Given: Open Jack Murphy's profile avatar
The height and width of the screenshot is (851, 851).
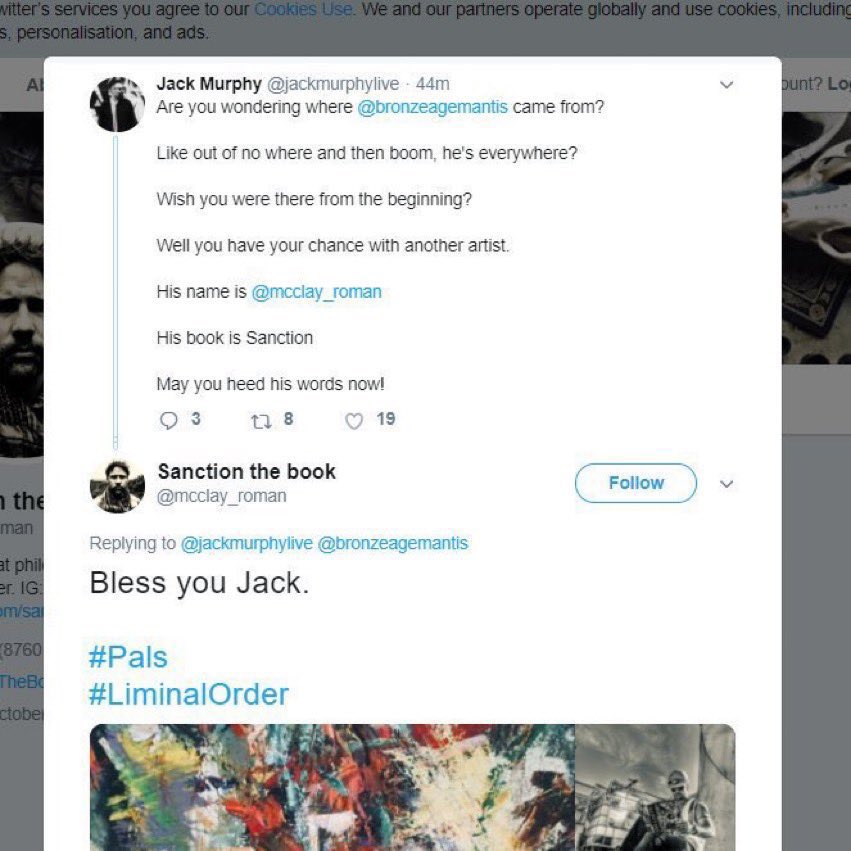Looking at the screenshot, I should coord(117,104).
